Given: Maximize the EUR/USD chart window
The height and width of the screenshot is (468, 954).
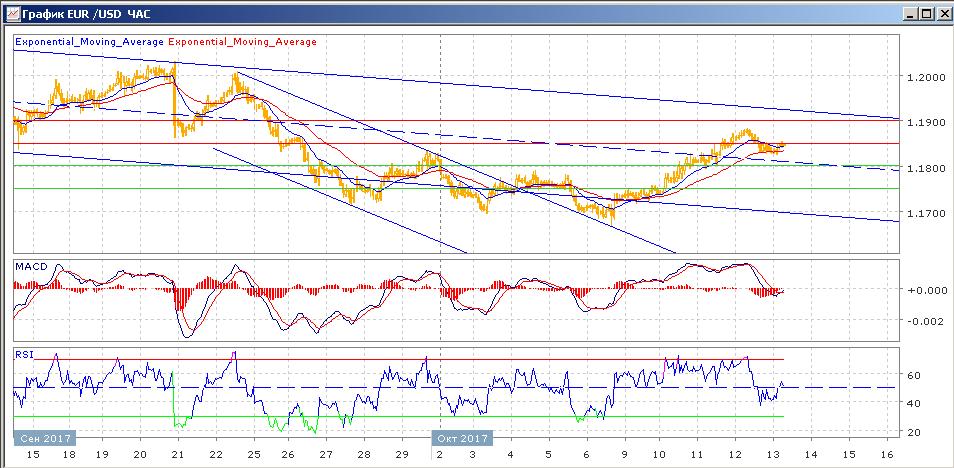Looking at the screenshot, I should 925,13.
